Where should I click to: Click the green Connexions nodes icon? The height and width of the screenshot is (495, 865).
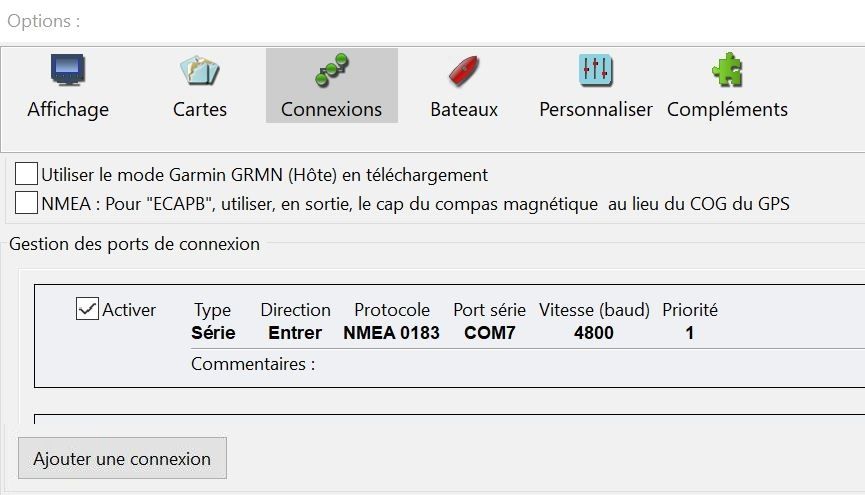[x=332, y=70]
